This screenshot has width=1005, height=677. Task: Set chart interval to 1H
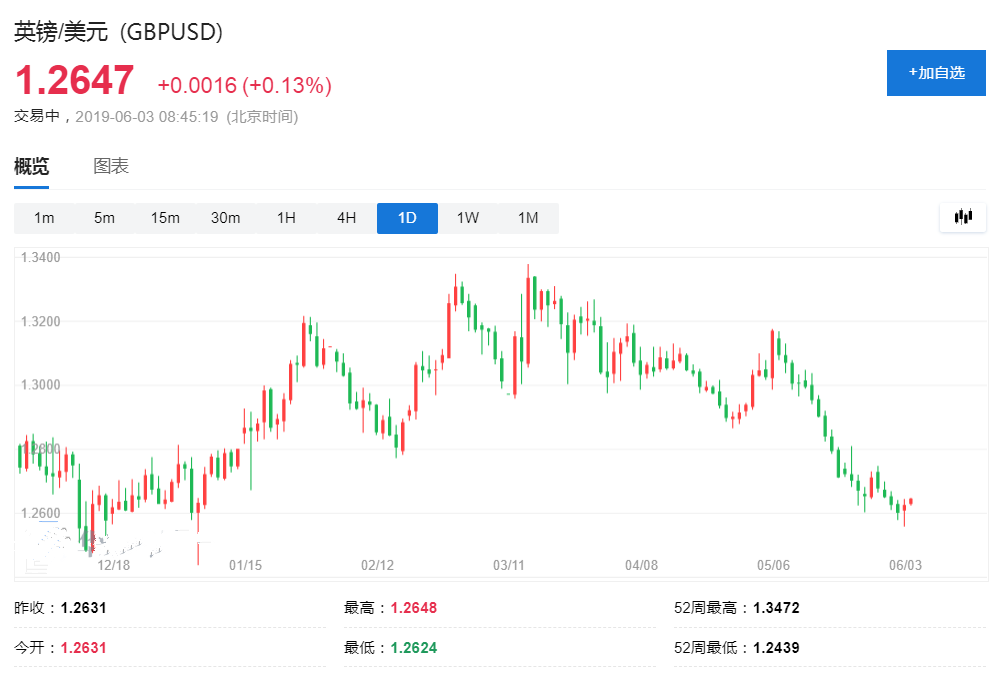click(286, 218)
